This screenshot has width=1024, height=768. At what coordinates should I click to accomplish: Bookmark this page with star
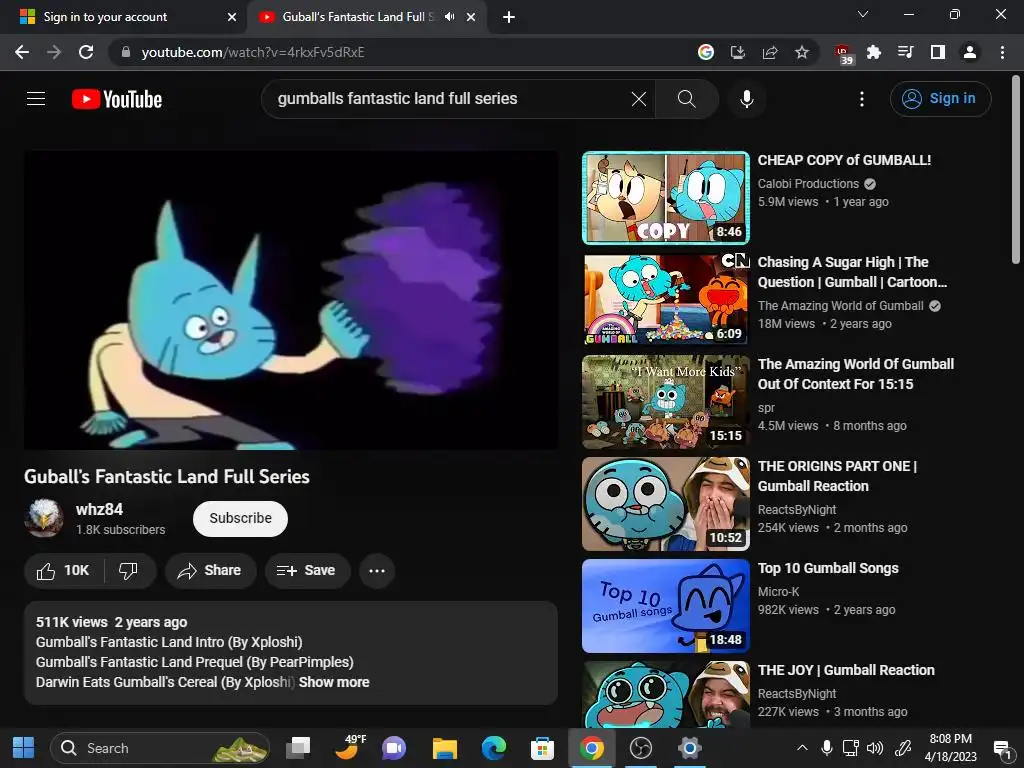pos(802,52)
